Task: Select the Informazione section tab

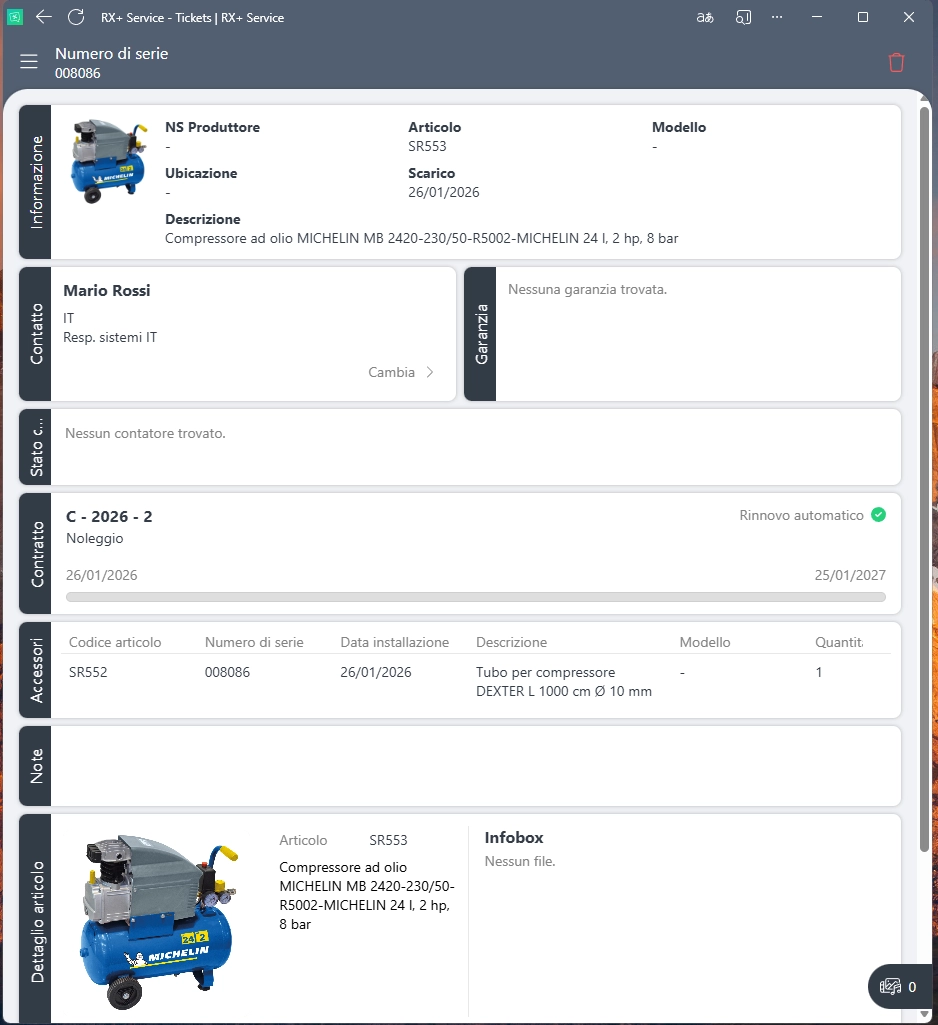Action: click(x=35, y=182)
